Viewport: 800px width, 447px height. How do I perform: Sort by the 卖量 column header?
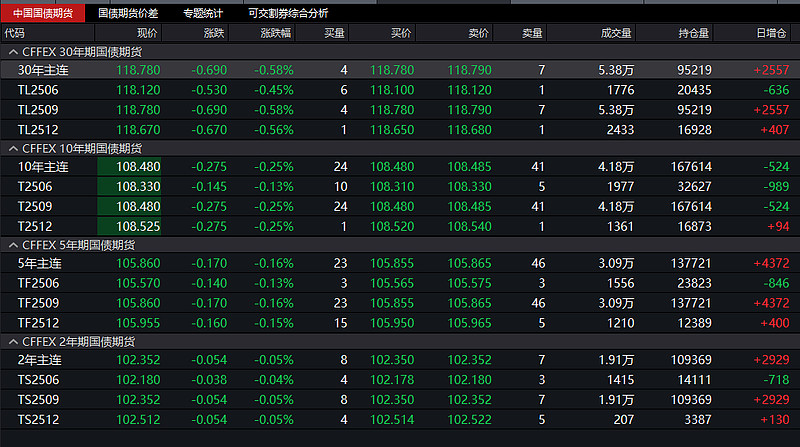520,33
